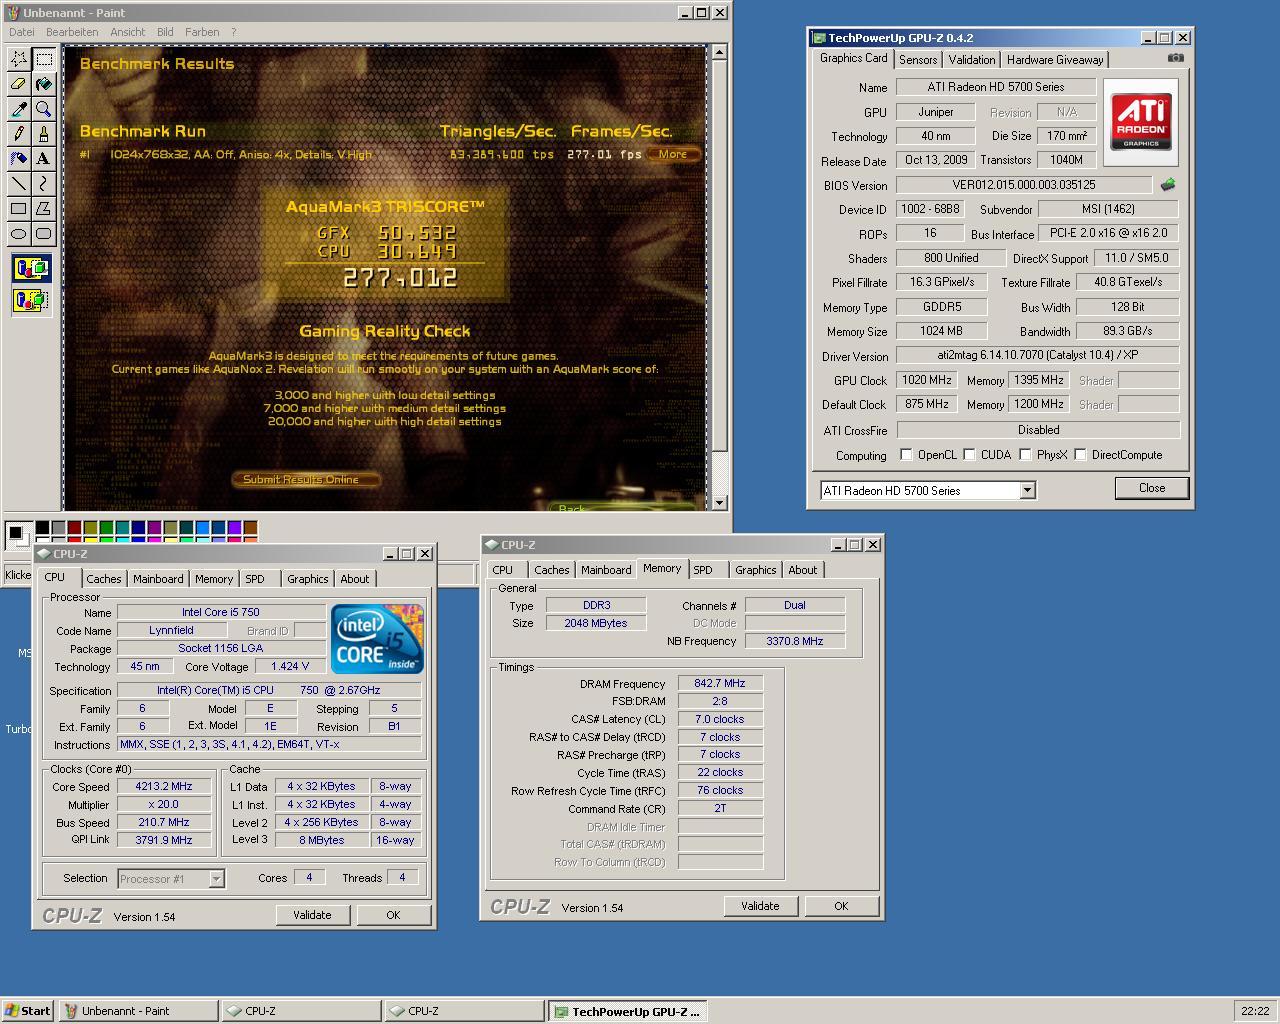Pick the straight Line tool
Screen dimensions: 1280x1024
pyautogui.click(x=18, y=183)
